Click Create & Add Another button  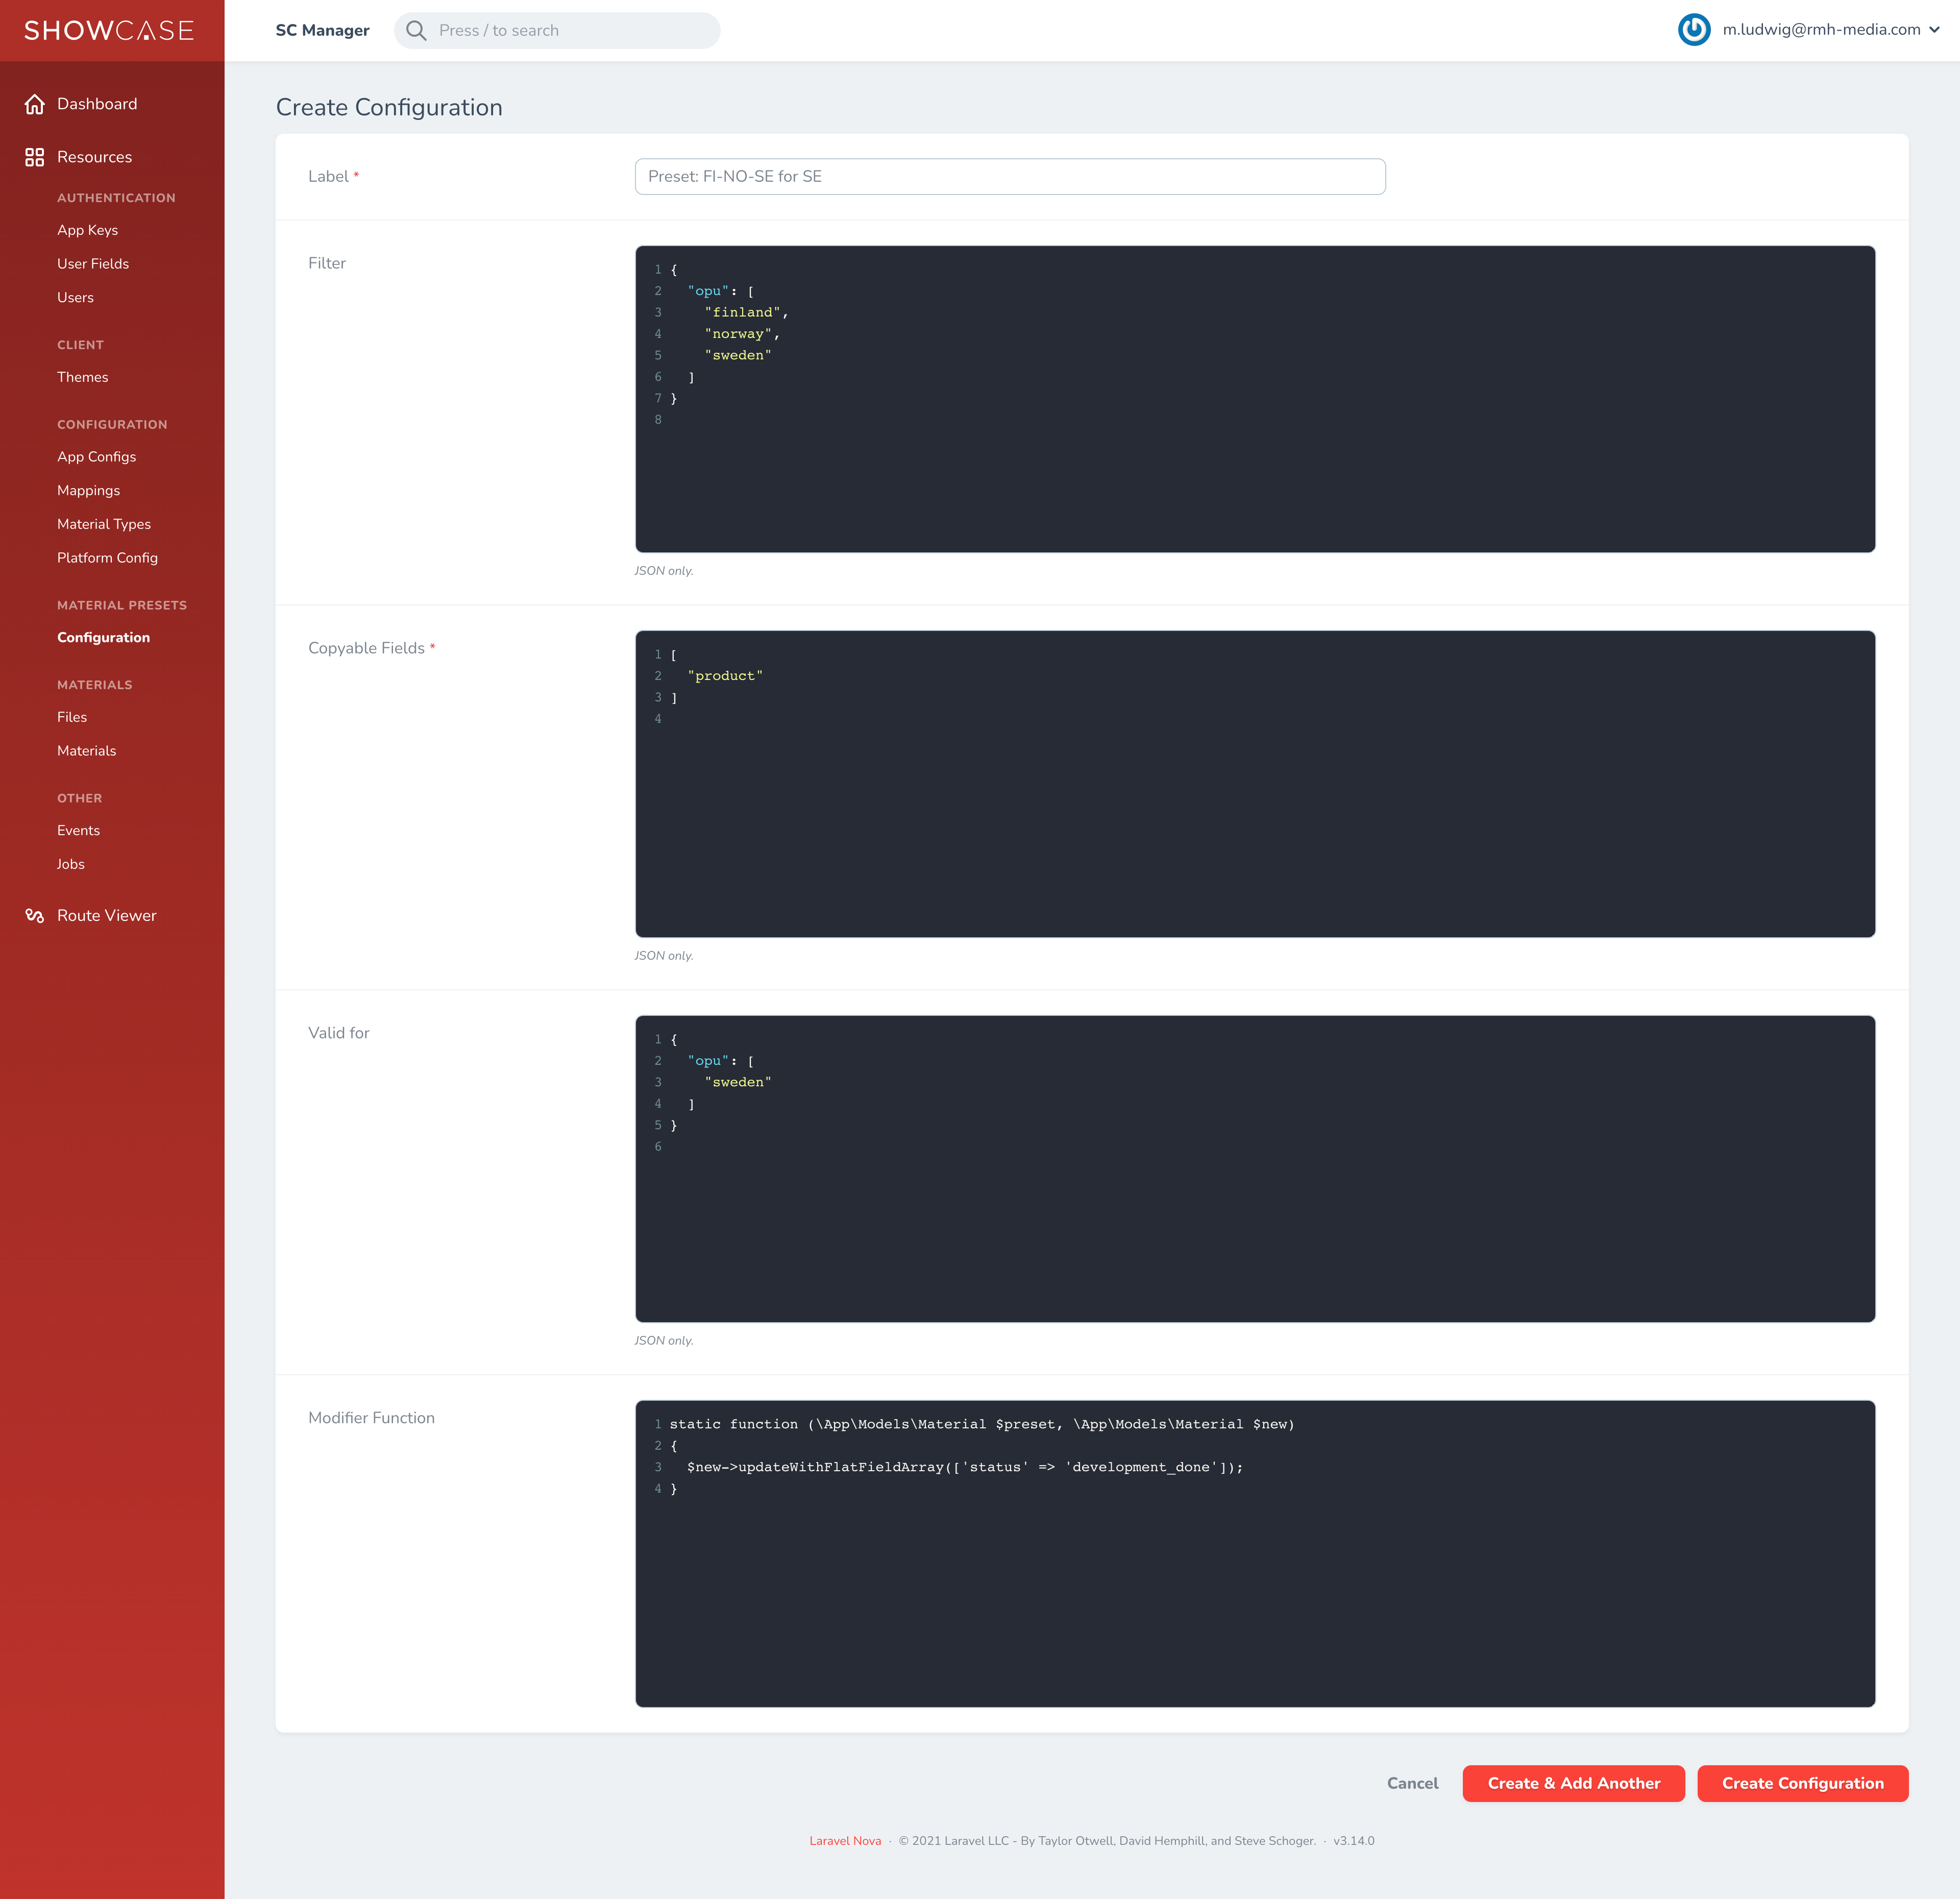click(x=1573, y=1784)
